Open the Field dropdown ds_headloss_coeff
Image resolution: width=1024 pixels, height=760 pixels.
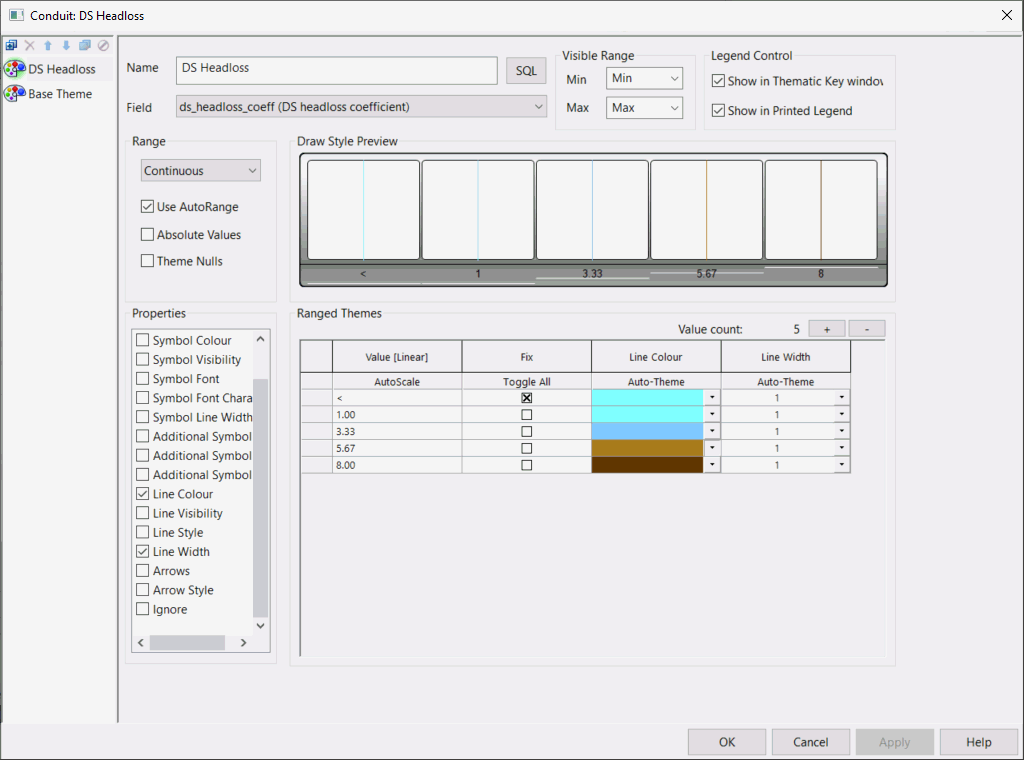click(361, 106)
